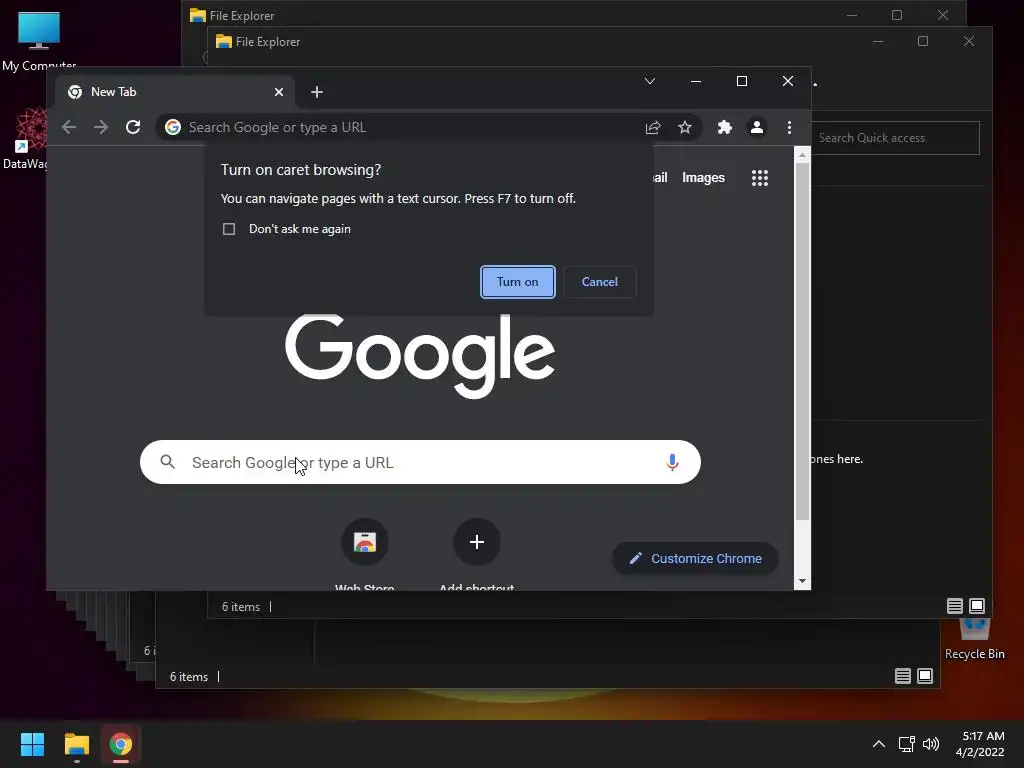Click the magnifier icon in the Google search box
1024x768 pixels.
(x=168, y=462)
